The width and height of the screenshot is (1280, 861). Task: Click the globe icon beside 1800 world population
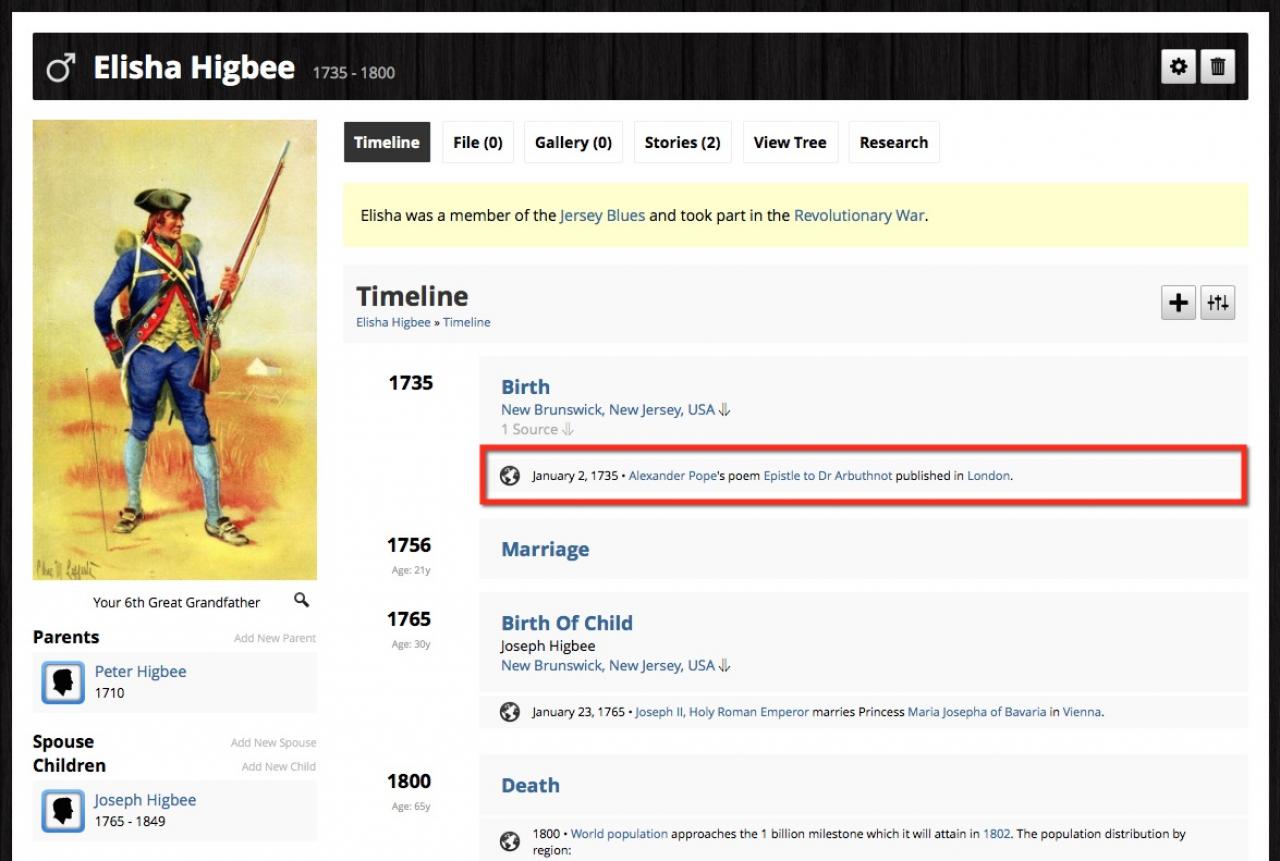(x=510, y=841)
